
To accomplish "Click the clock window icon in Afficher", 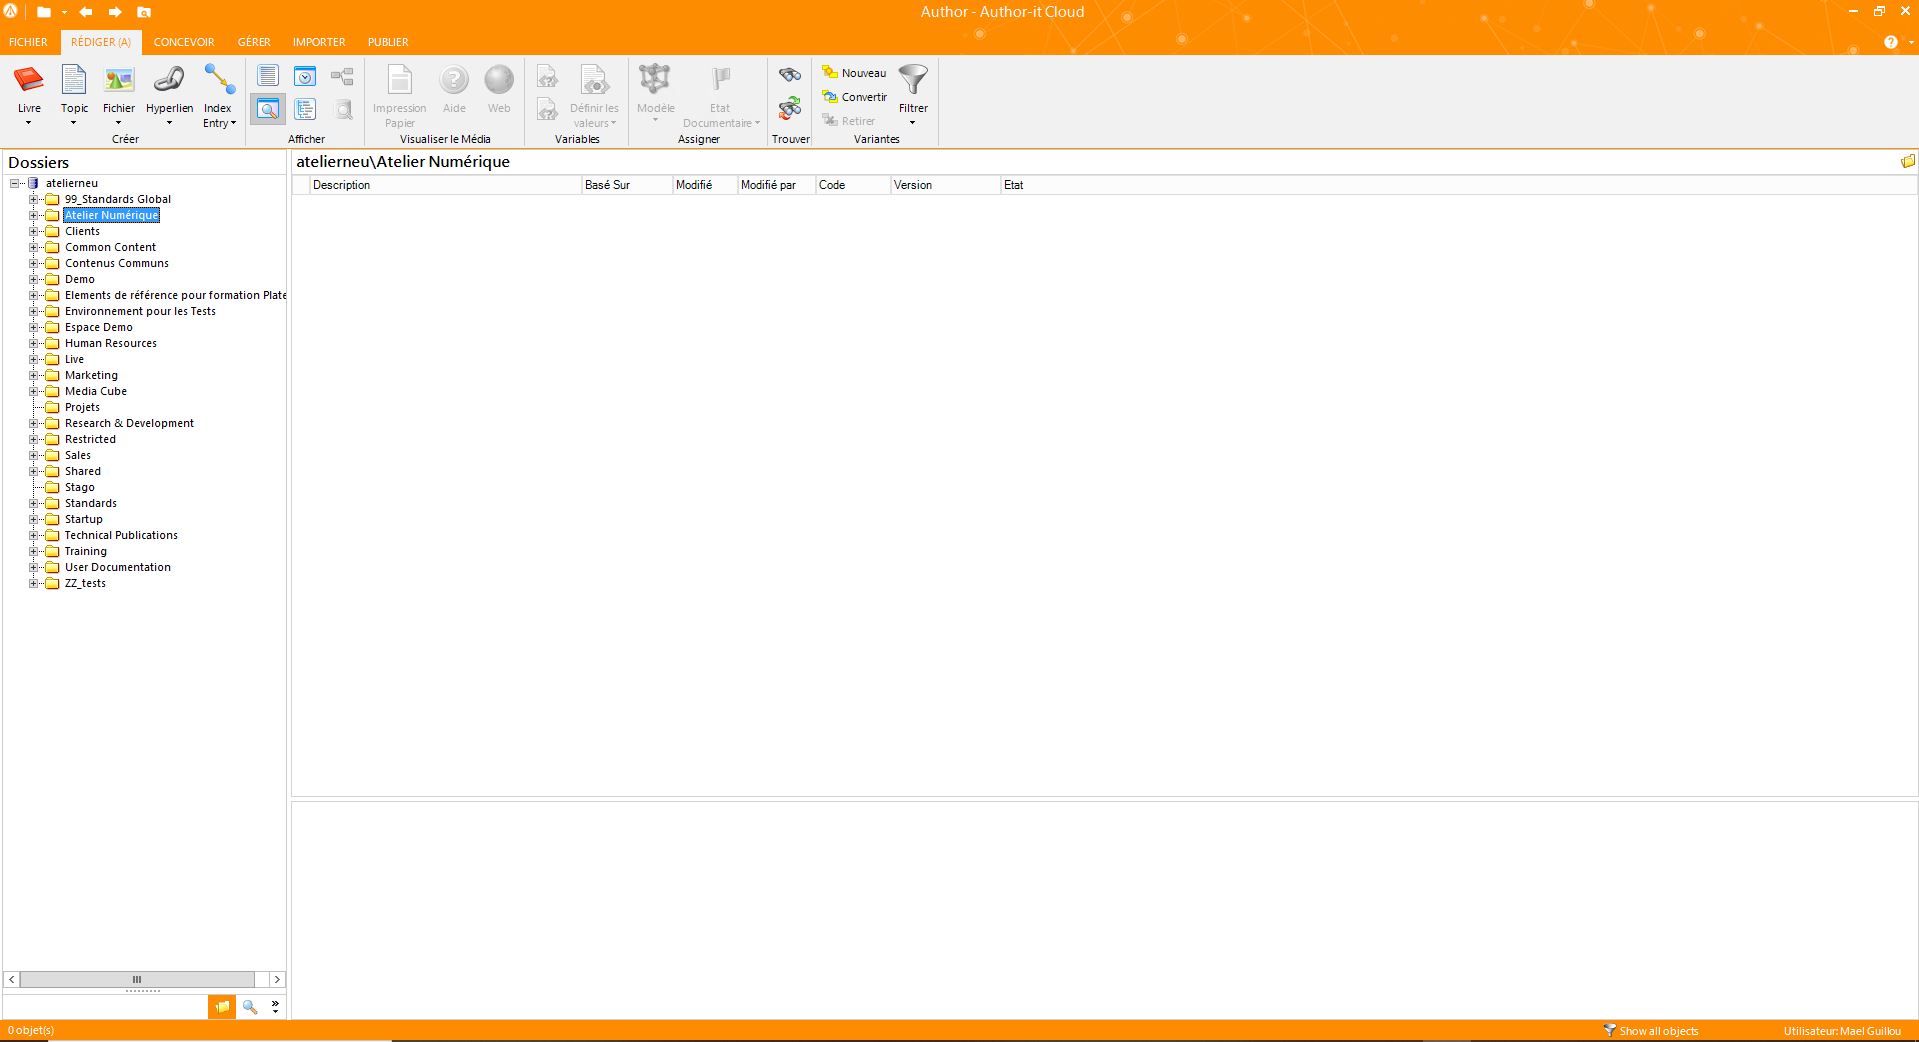I will point(305,76).
